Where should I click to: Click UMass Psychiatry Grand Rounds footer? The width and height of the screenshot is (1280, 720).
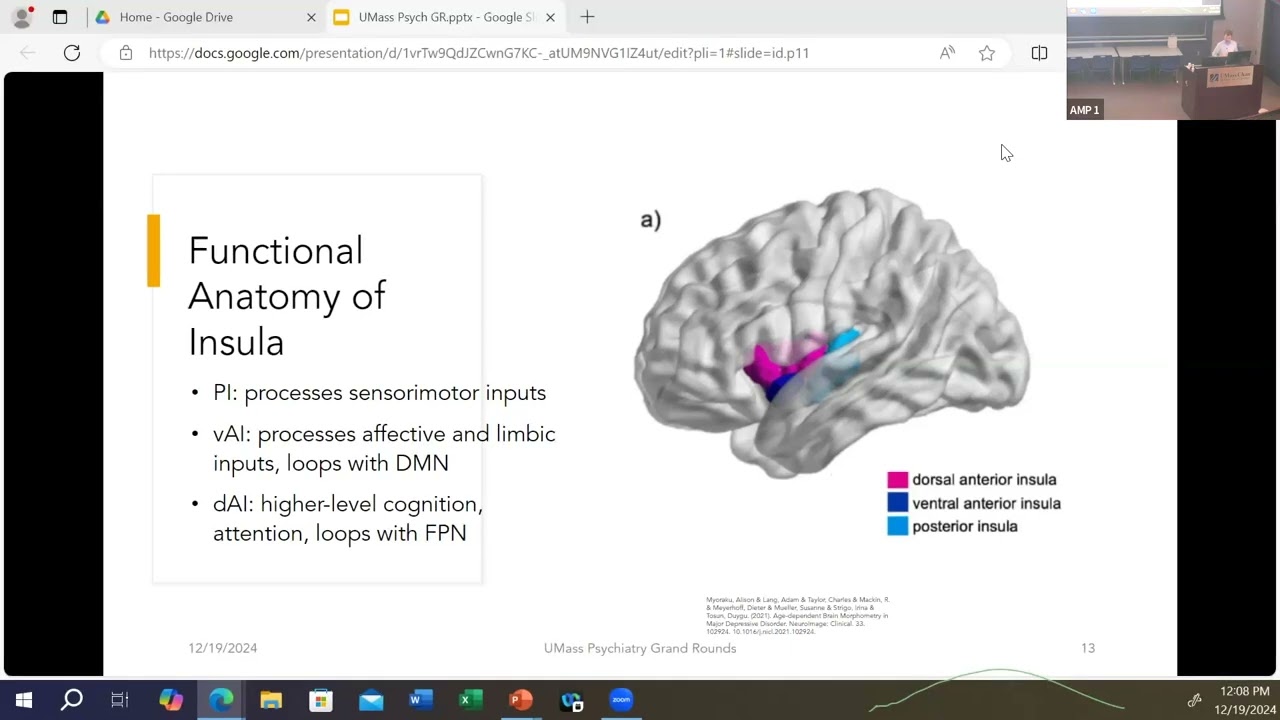(640, 648)
